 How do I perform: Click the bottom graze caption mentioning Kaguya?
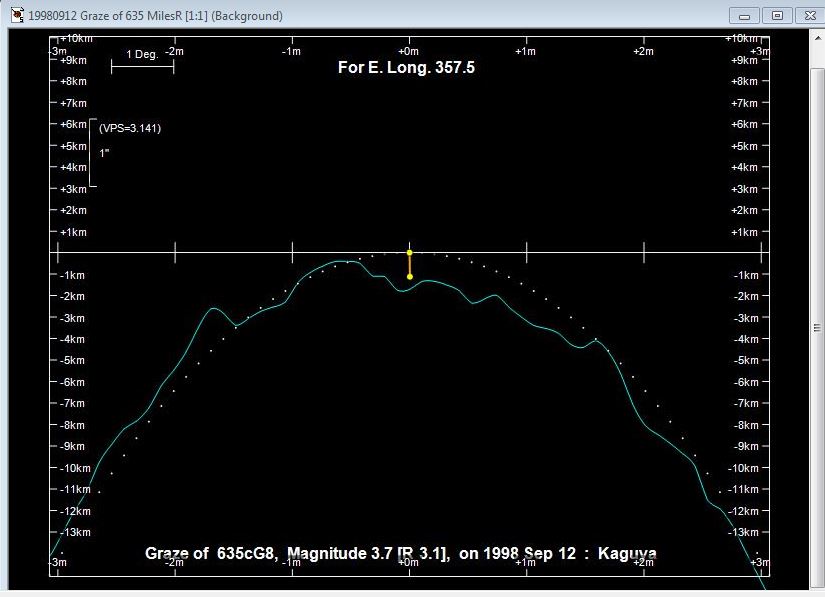tap(400, 553)
